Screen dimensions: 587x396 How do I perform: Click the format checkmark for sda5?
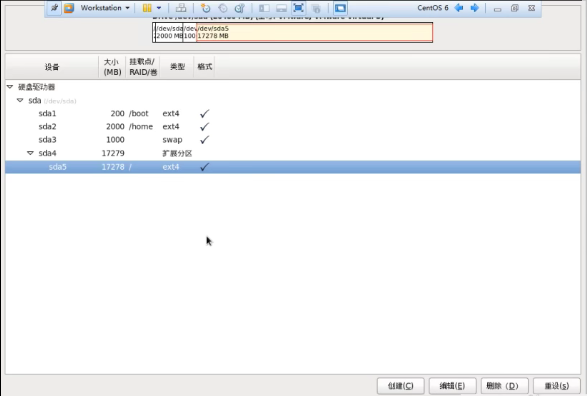click(x=204, y=167)
